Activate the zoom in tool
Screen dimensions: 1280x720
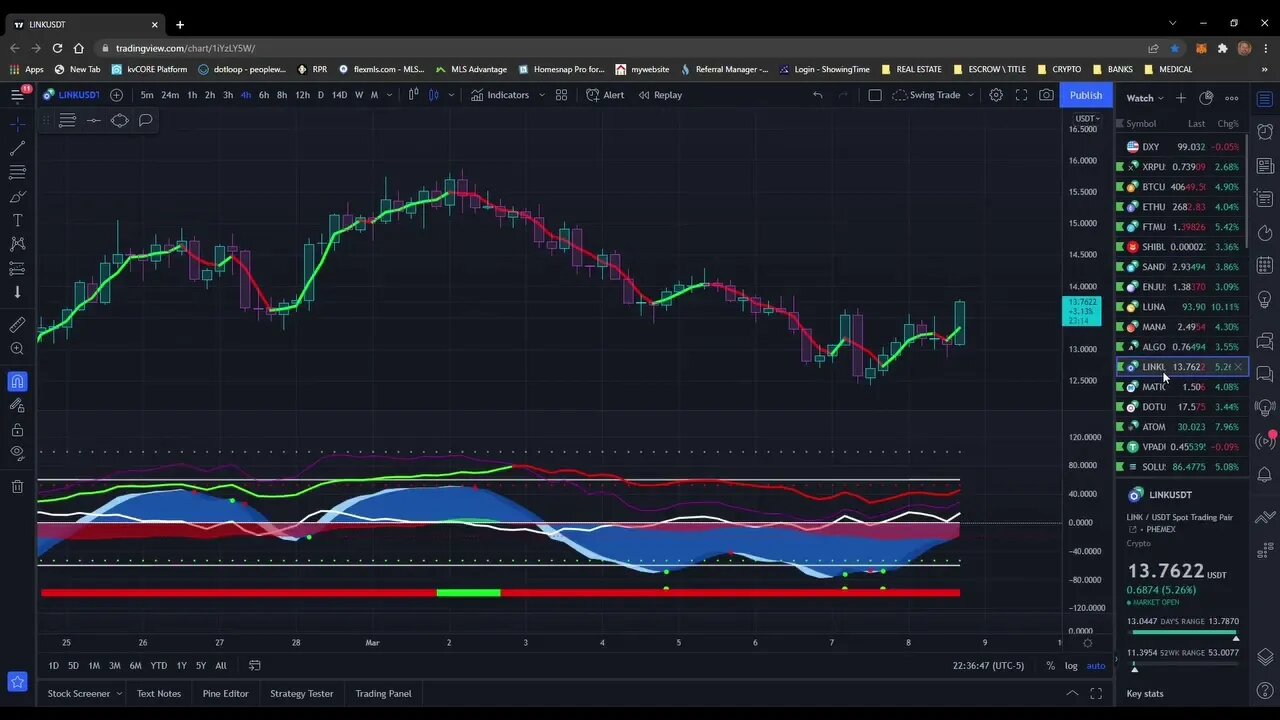pos(17,349)
